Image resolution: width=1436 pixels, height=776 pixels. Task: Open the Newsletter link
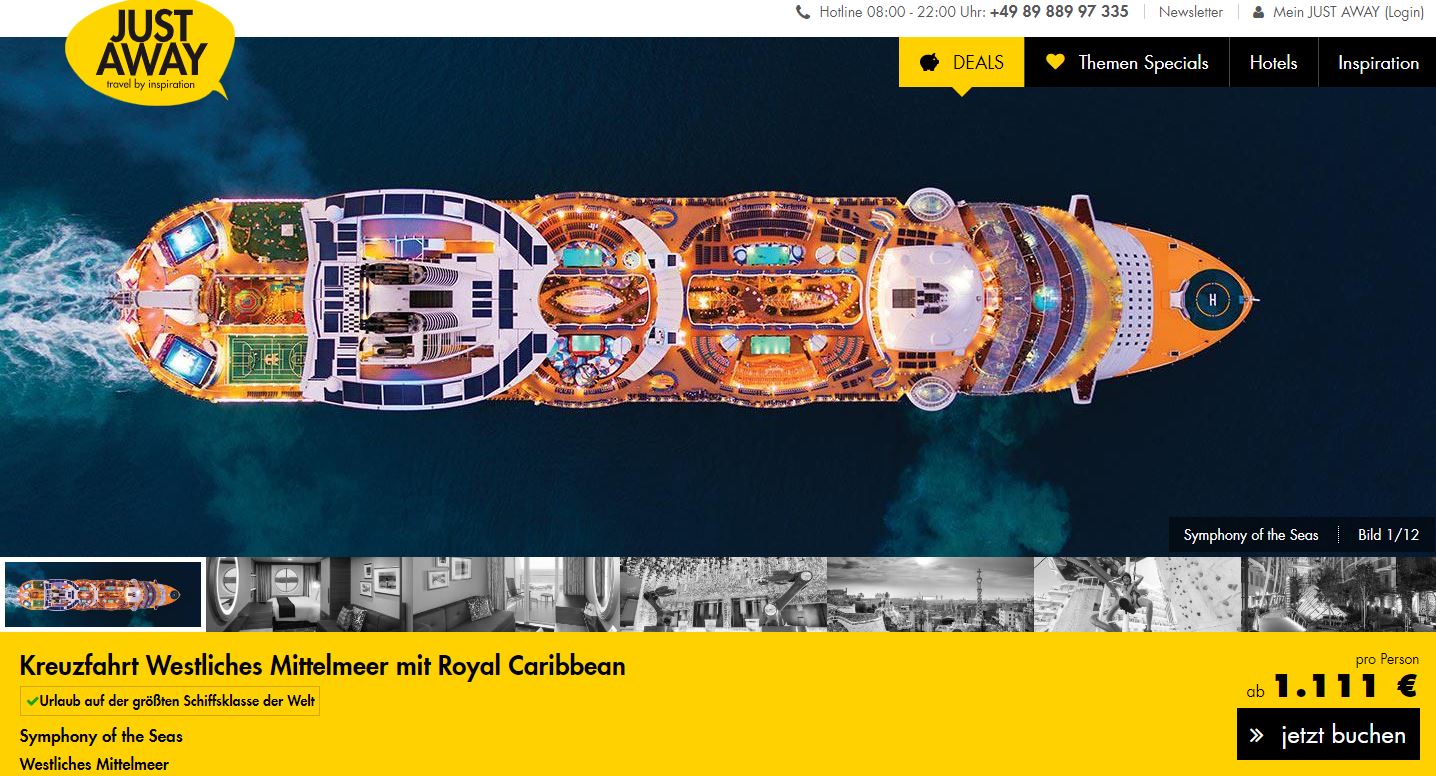click(x=1190, y=12)
